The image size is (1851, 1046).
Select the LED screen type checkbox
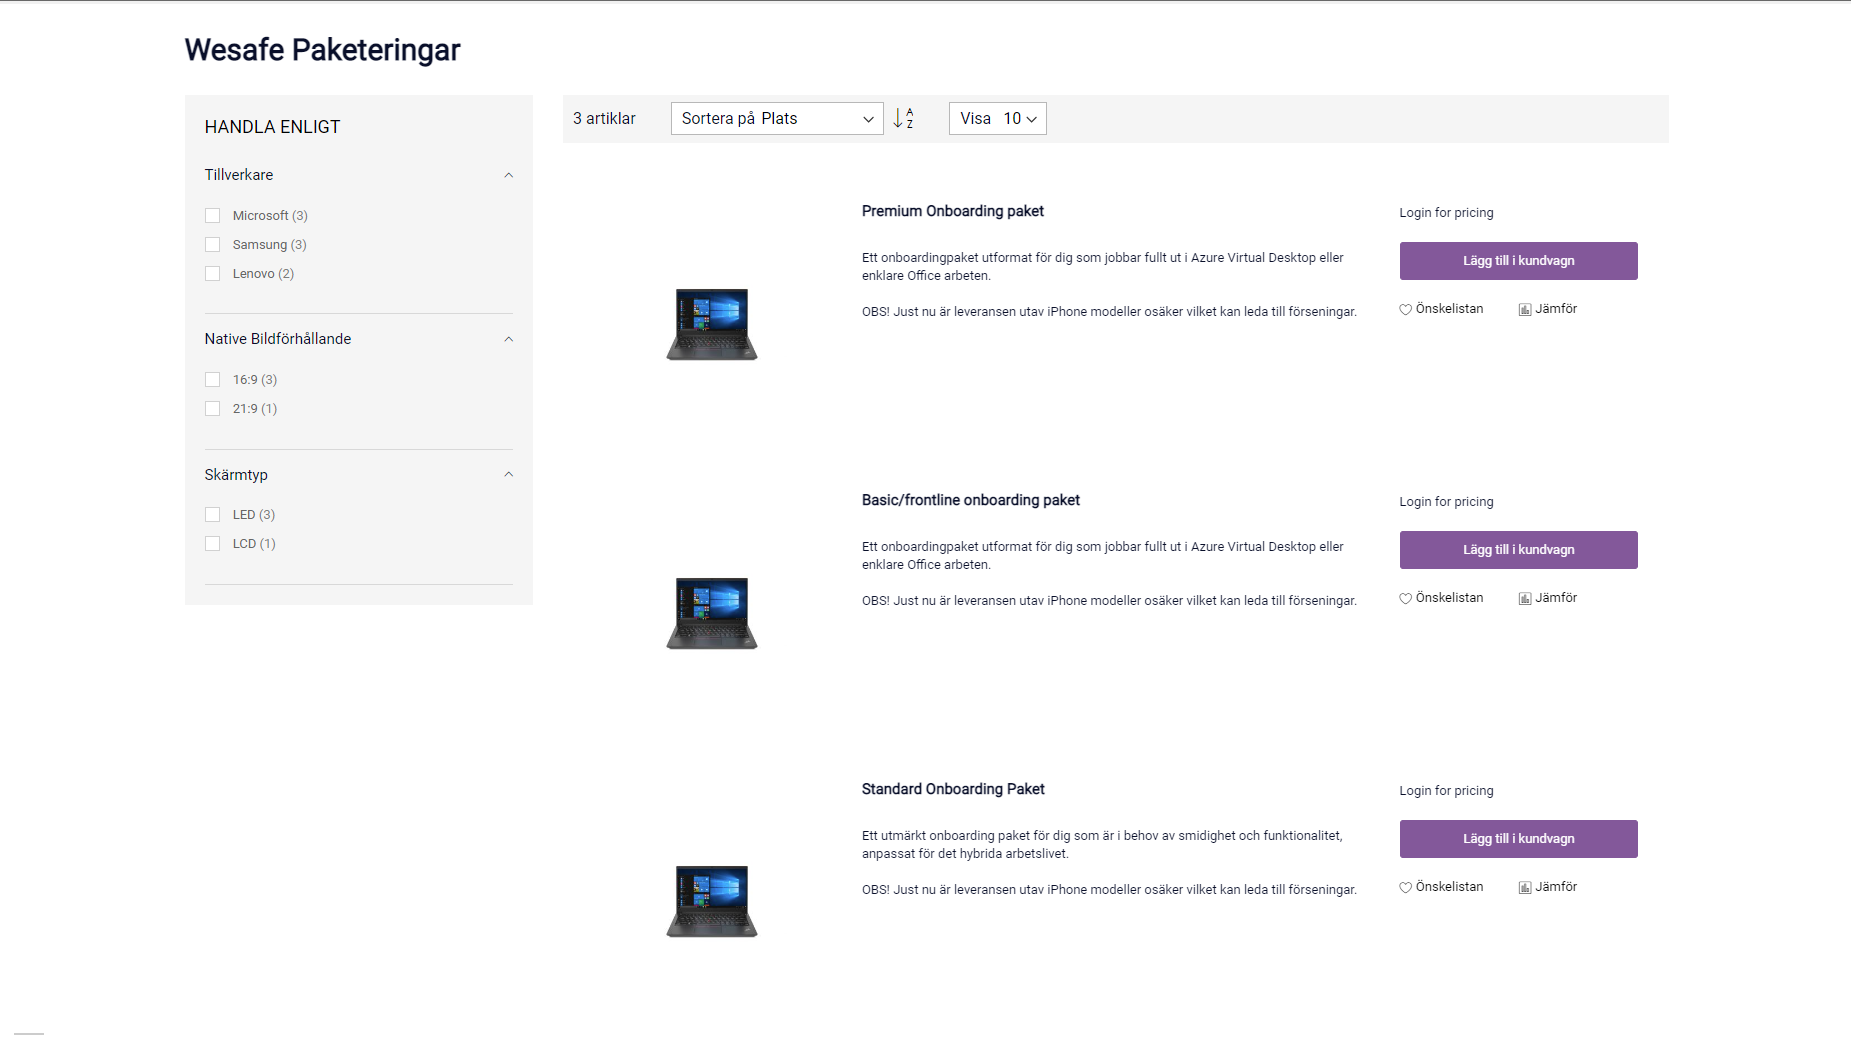tap(212, 515)
